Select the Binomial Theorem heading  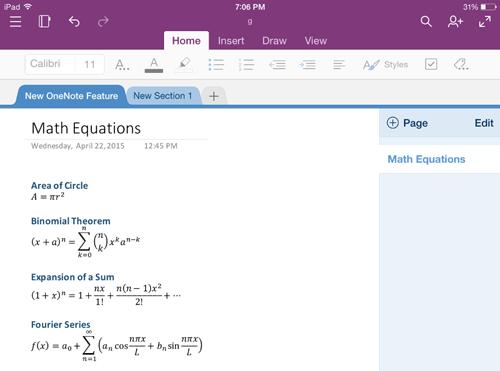point(71,221)
